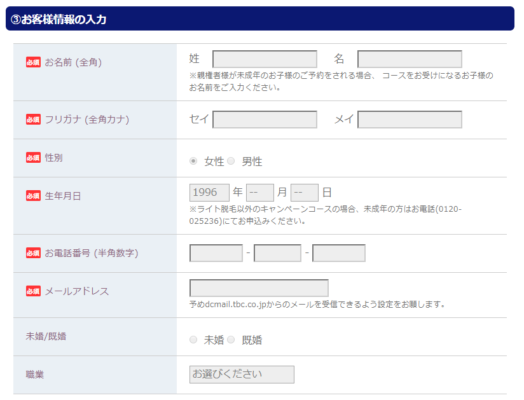Viewport: 524px width, 400px height.
Task: Select the 女性 radio button
Action: coord(193,161)
